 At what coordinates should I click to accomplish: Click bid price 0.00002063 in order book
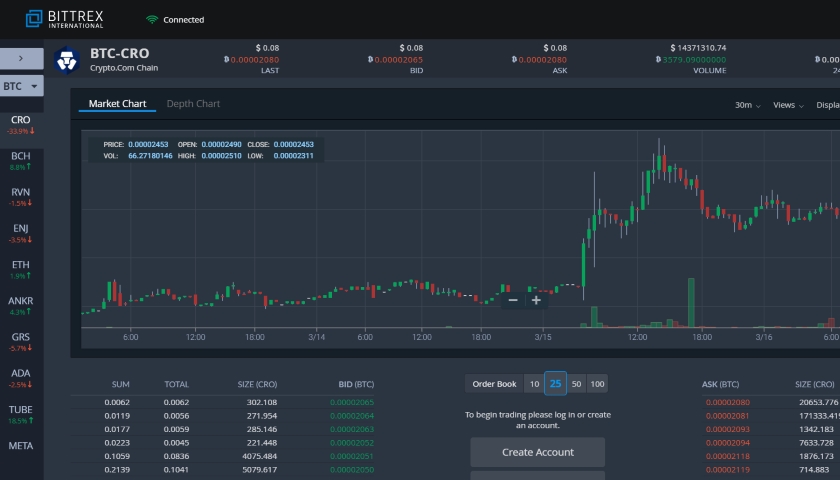(352, 429)
